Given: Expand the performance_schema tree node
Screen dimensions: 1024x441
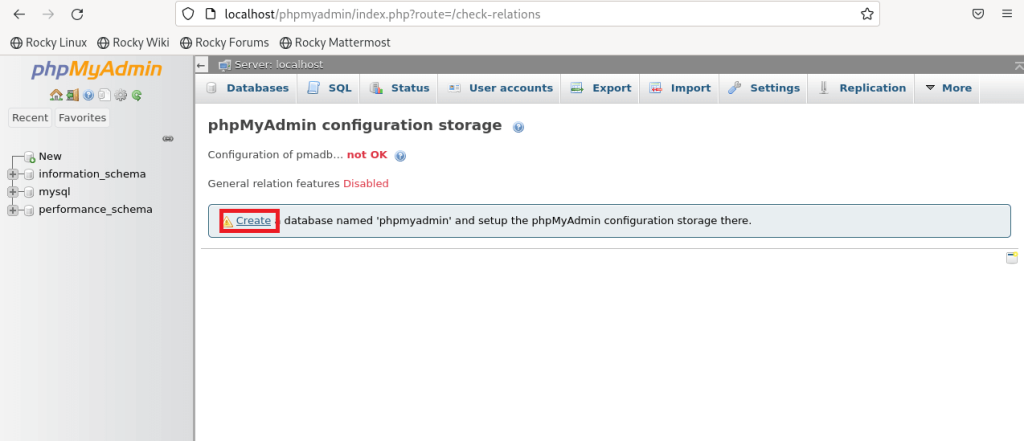Looking at the screenshot, I should tap(12, 210).
